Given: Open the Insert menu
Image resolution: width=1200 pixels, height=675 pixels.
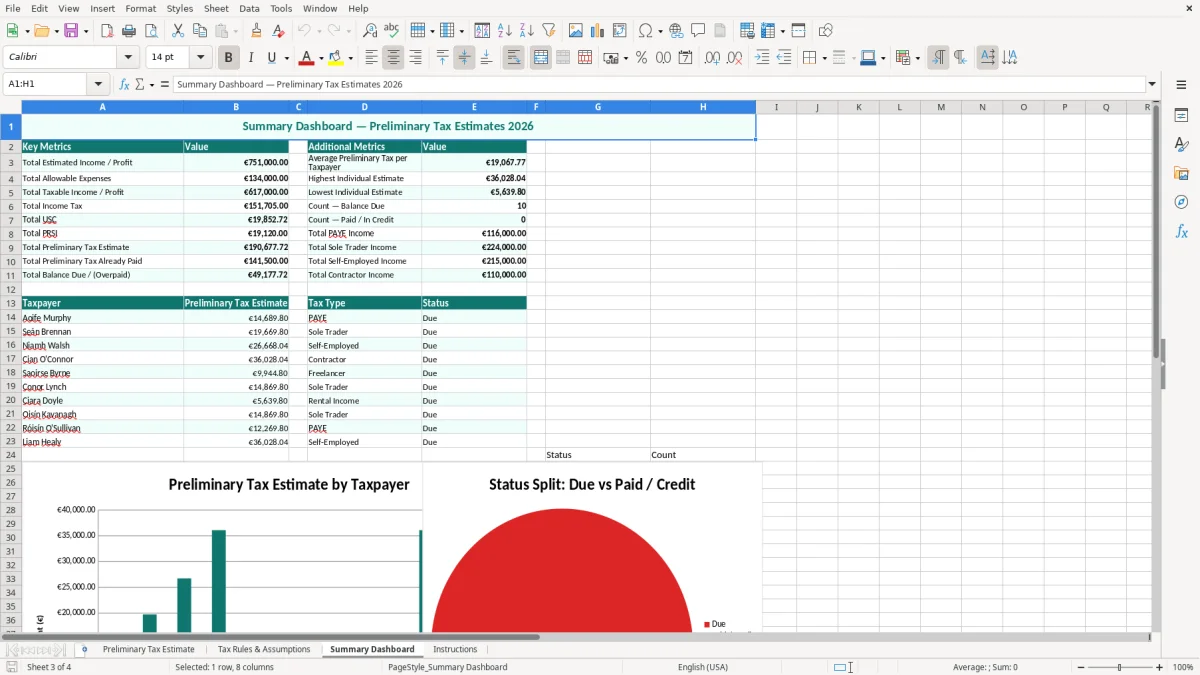Looking at the screenshot, I should (x=103, y=8).
